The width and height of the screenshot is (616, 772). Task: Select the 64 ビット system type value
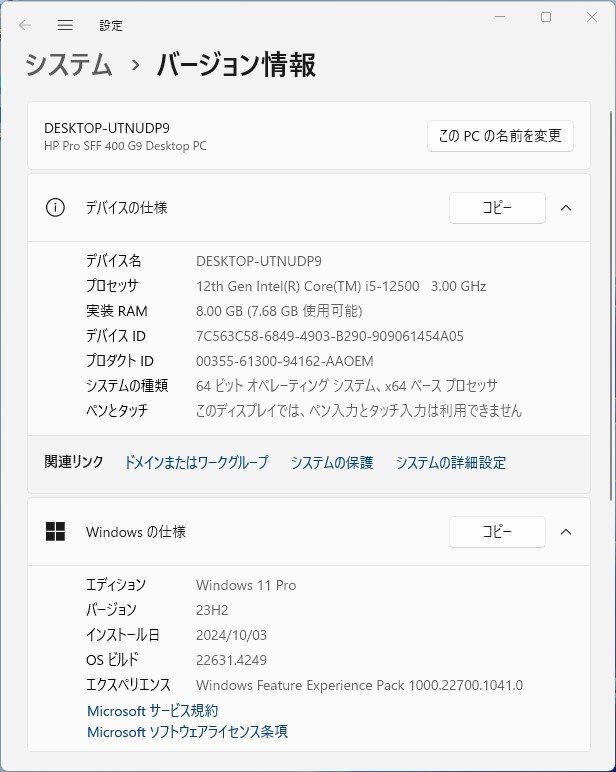point(347,386)
